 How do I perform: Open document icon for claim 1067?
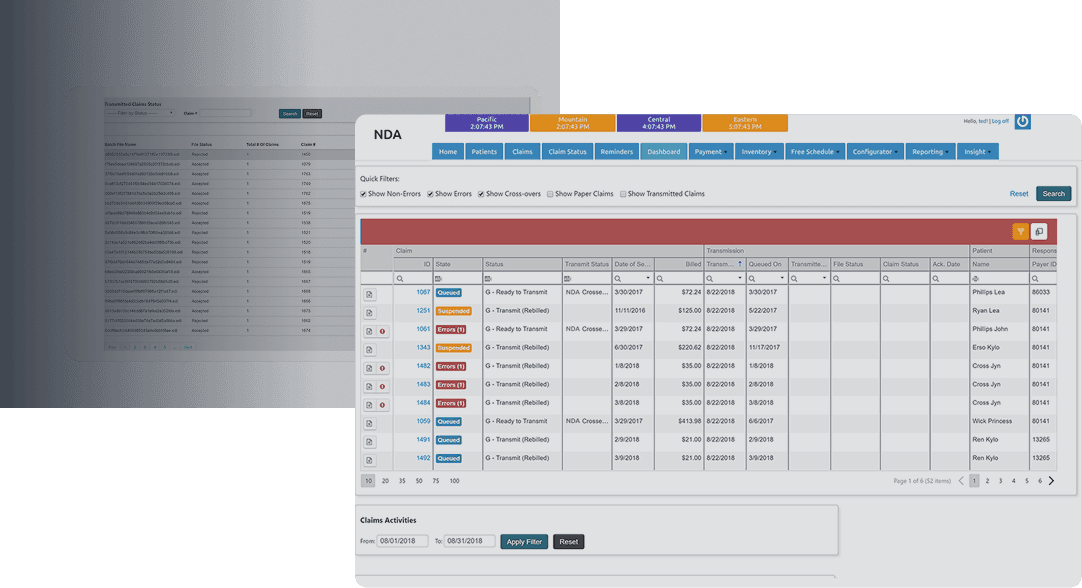(369, 294)
